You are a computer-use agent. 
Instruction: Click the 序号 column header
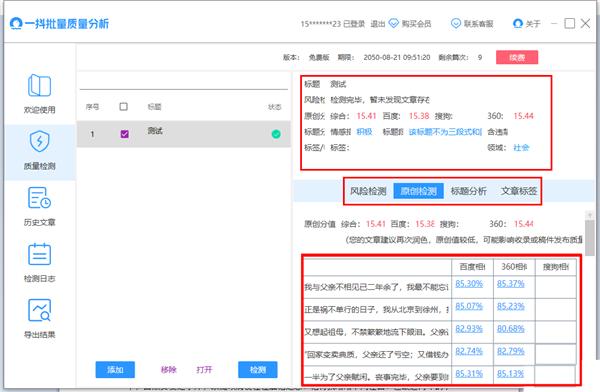click(92, 107)
